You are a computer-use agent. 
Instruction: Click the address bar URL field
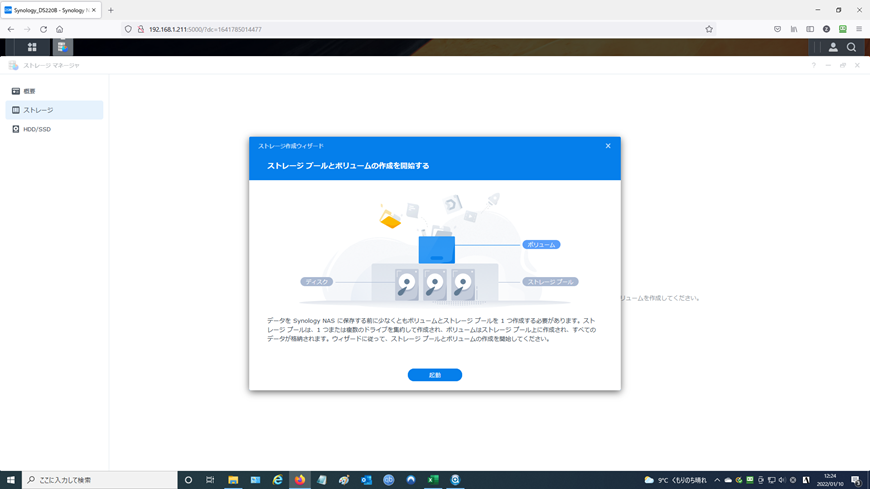[x=419, y=29]
